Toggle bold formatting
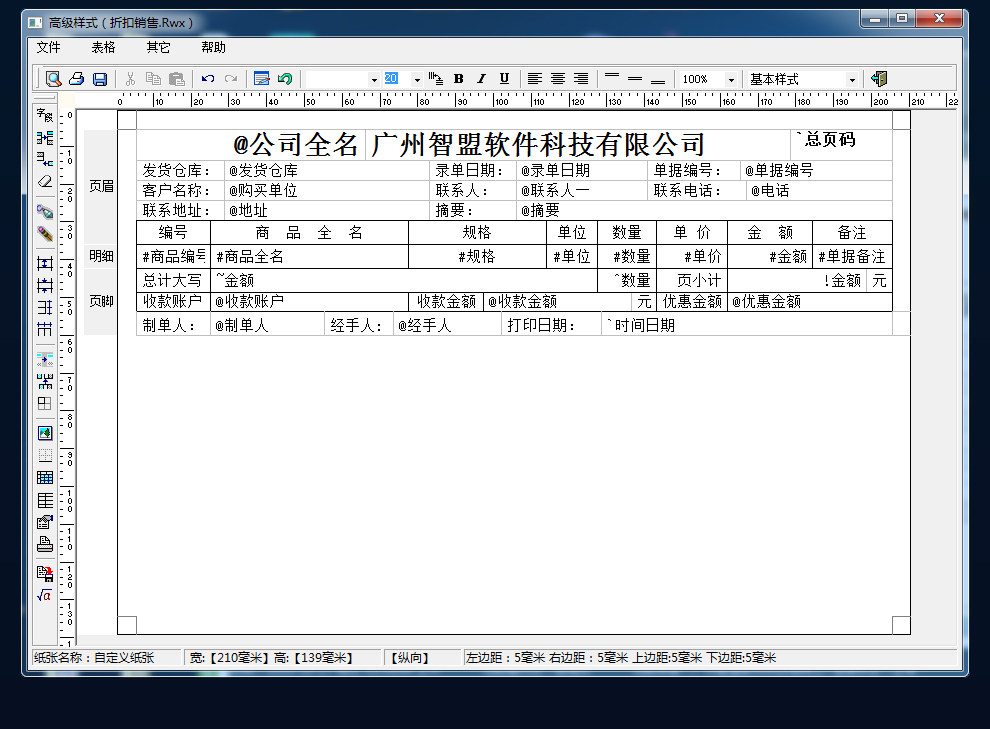 [x=458, y=79]
